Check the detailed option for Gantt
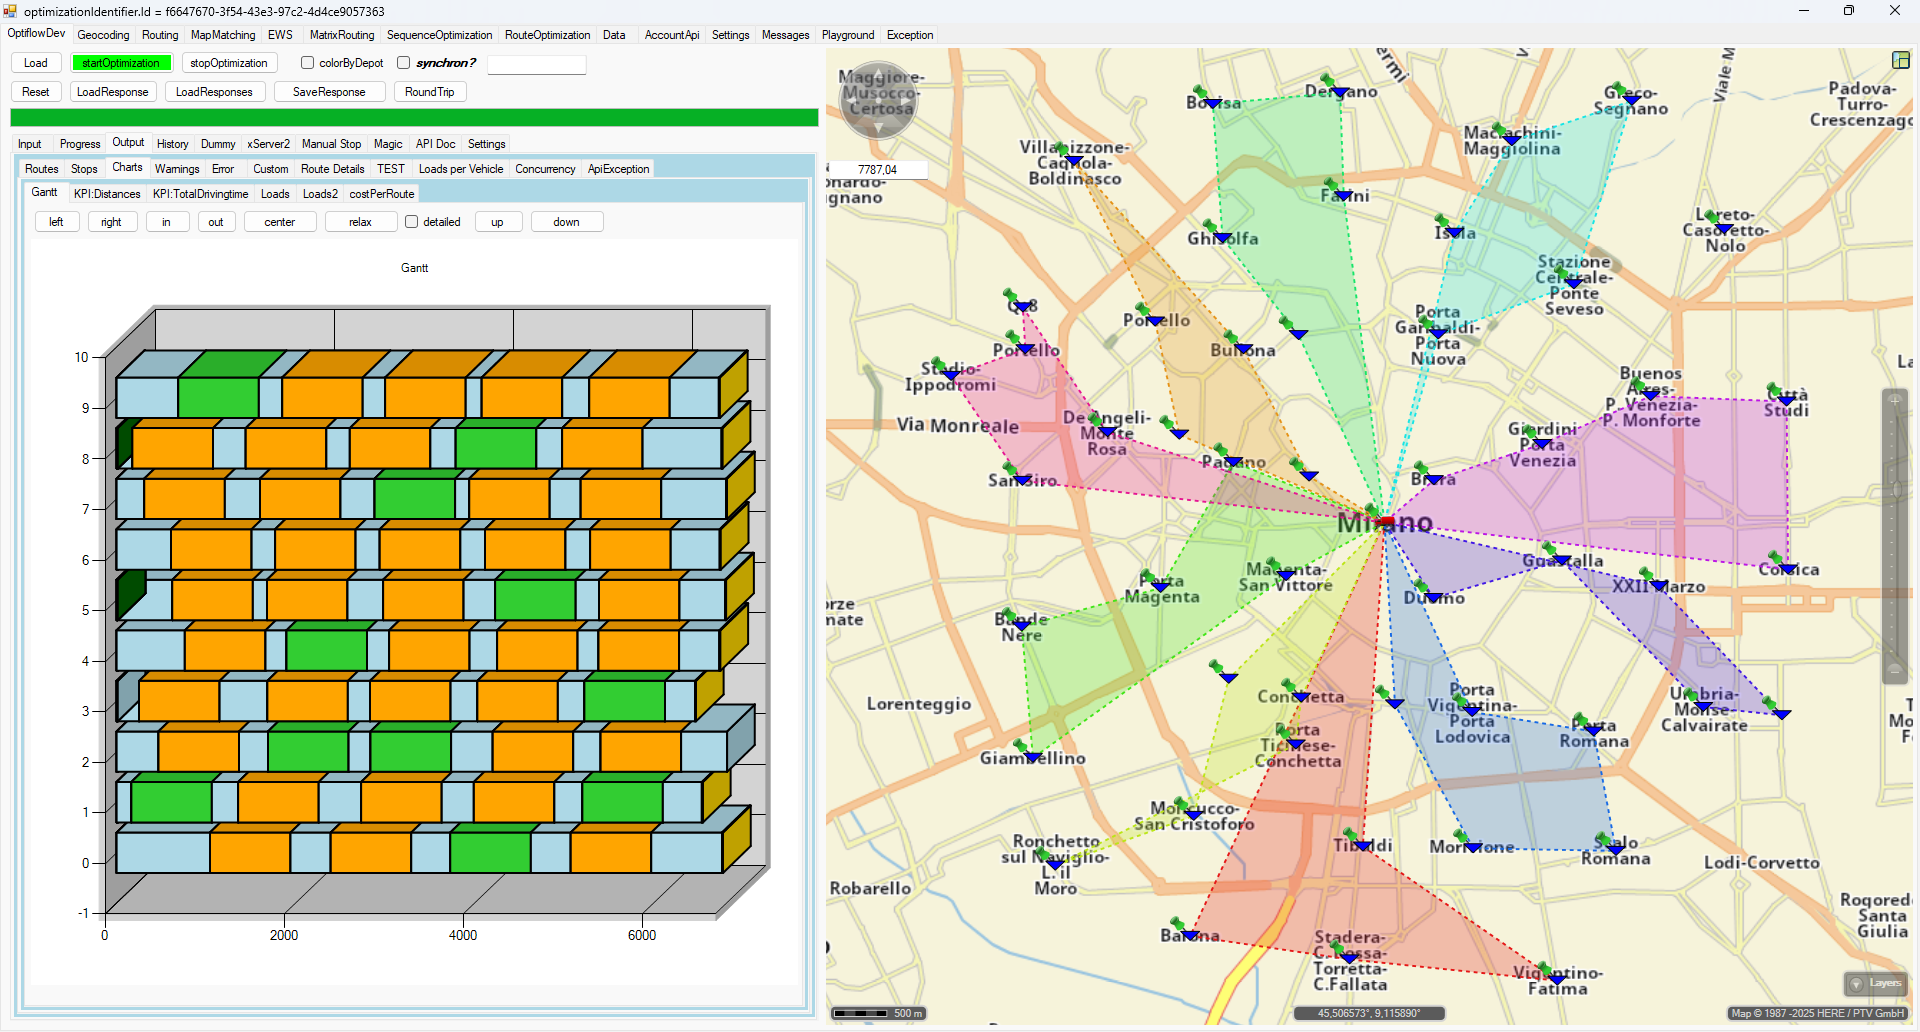1920x1032 pixels. click(412, 222)
